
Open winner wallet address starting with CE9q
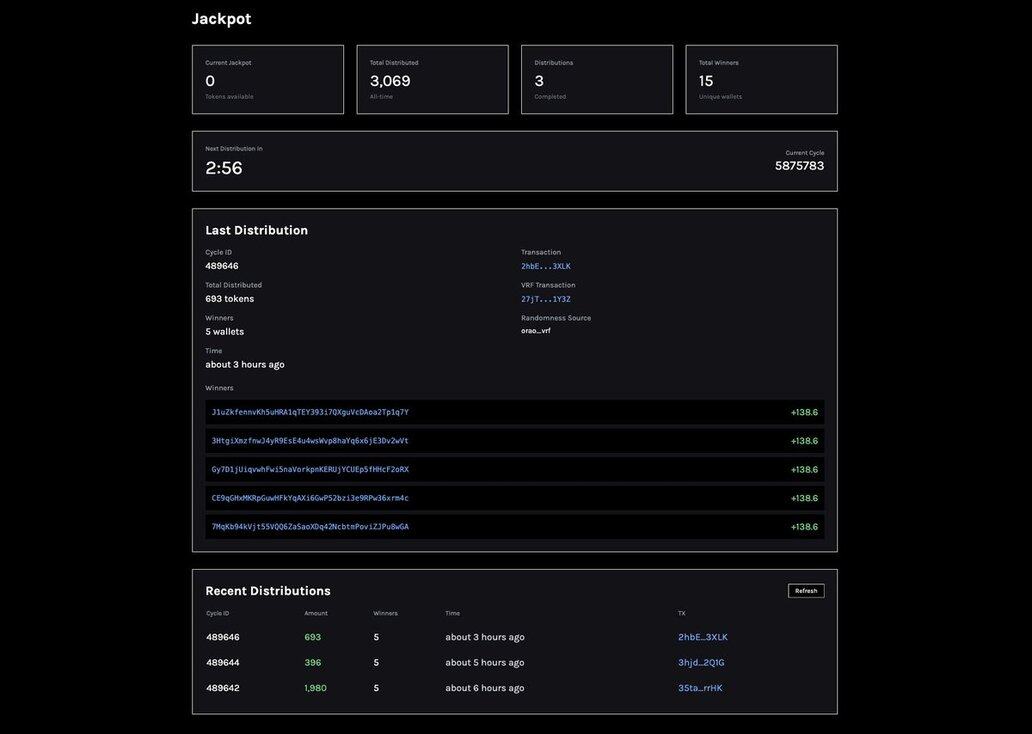[310, 498]
